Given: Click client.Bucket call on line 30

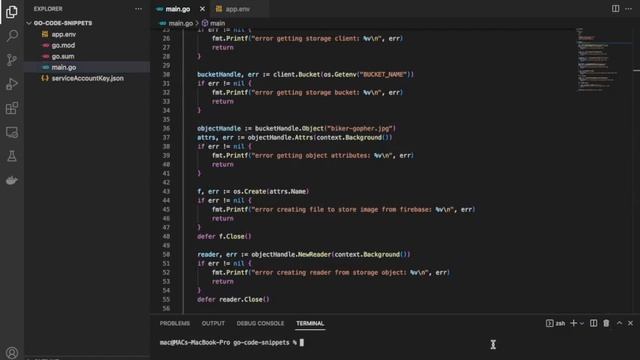Looking at the screenshot, I should (x=343, y=75).
